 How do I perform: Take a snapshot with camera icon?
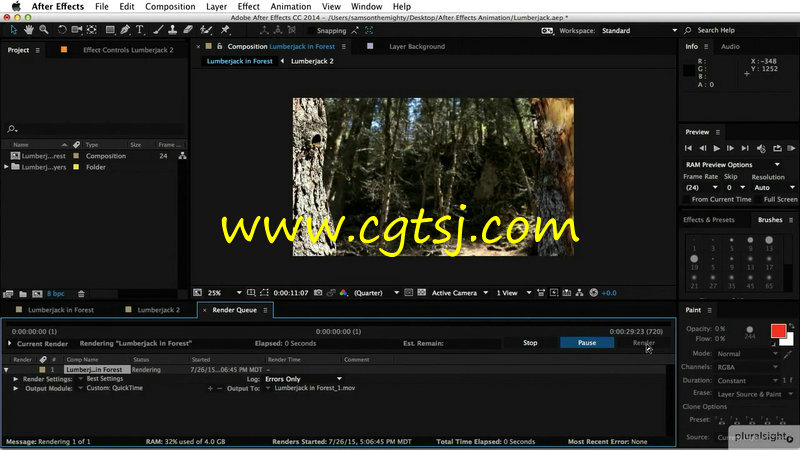pyautogui.click(x=318, y=293)
